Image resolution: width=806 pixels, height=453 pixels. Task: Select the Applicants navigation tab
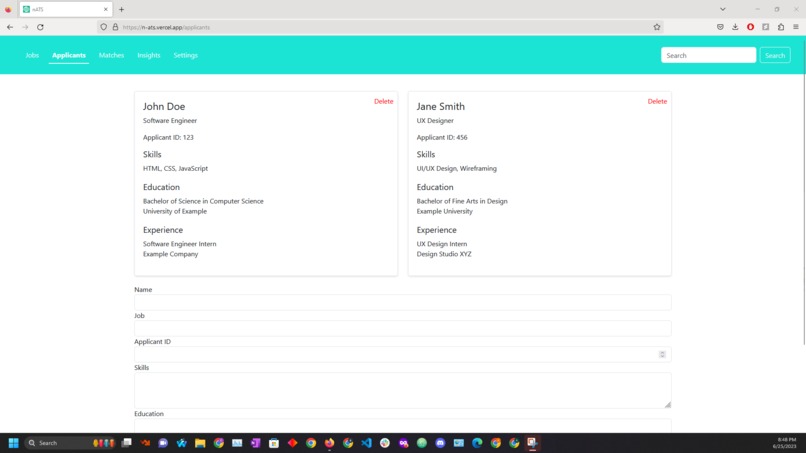click(x=69, y=55)
